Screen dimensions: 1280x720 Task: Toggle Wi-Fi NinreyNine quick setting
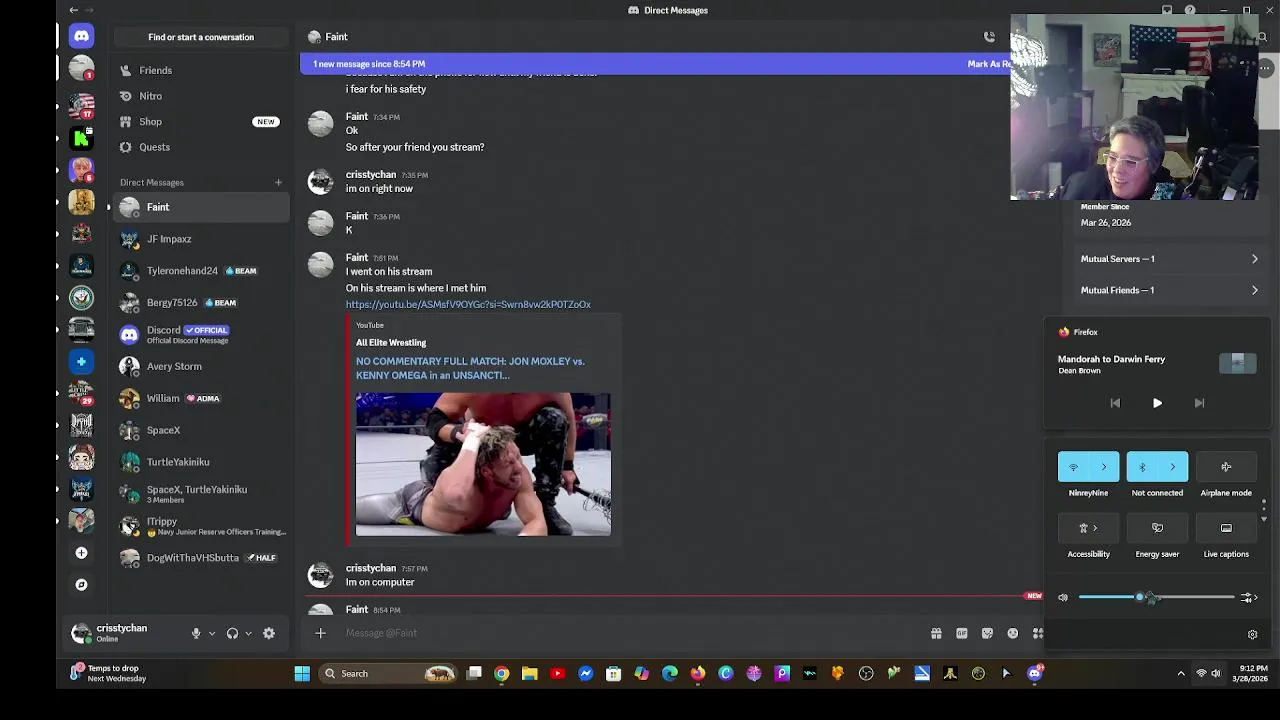[1074, 467]
